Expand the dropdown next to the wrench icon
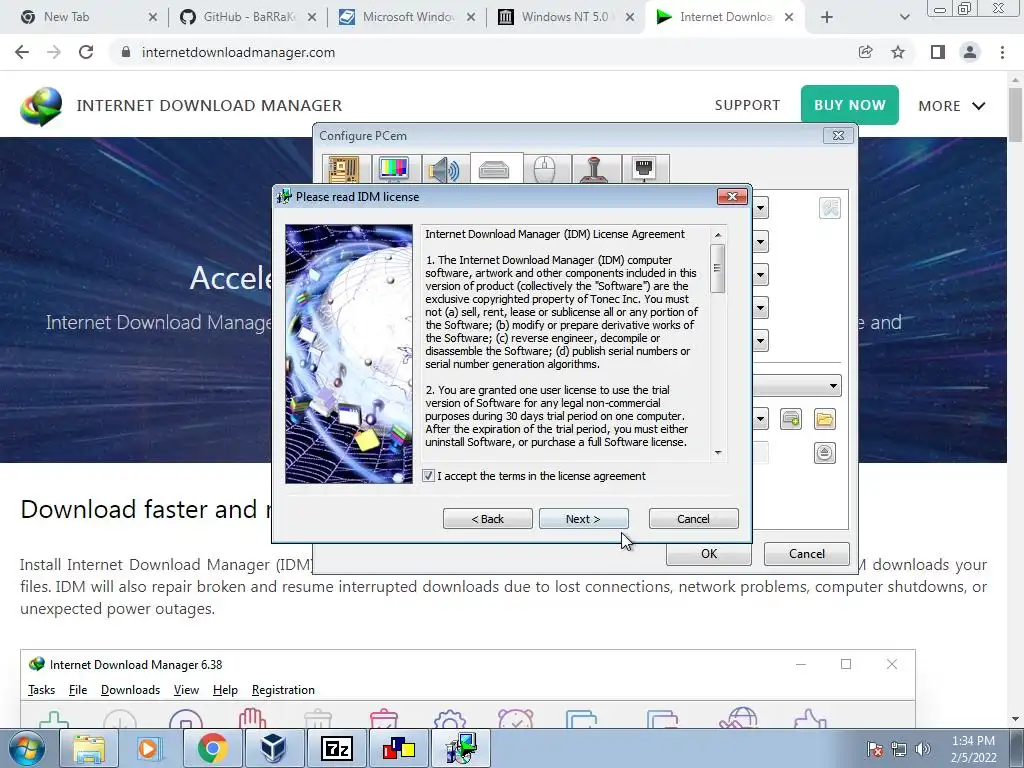 coord(760,208)
